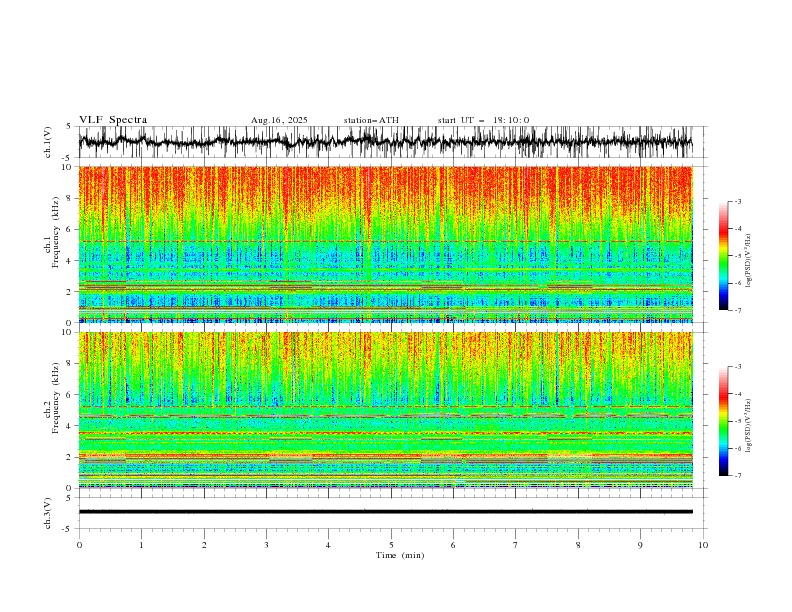
Task: Click time axis tick label "1"
Action: (x=141, y=545)
